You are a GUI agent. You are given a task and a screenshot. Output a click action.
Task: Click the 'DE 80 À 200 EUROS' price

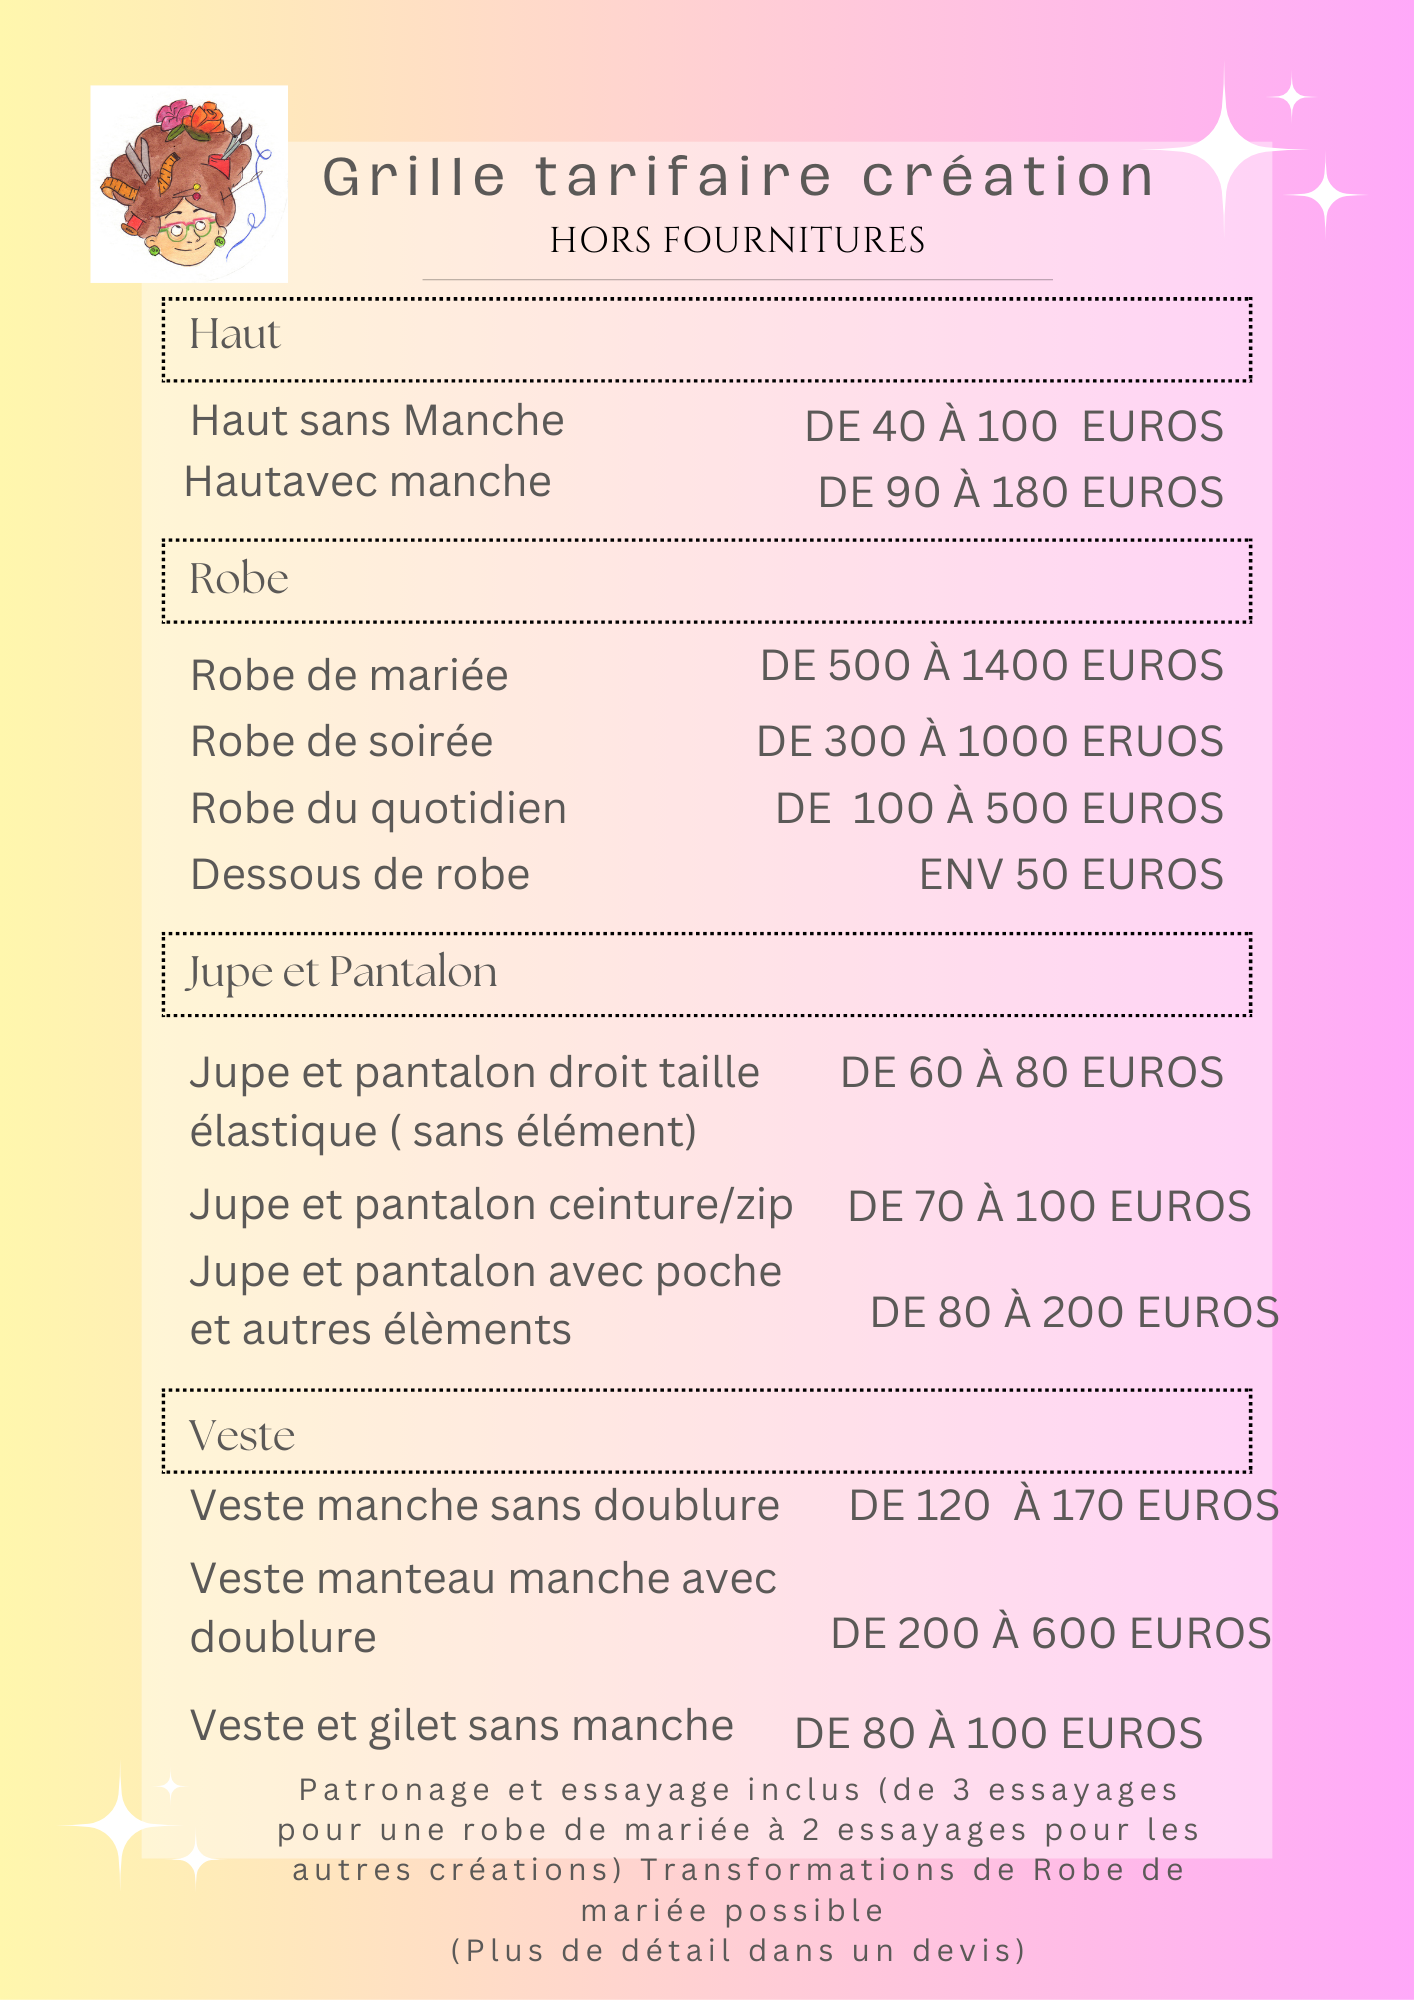pos(1074,1313)
